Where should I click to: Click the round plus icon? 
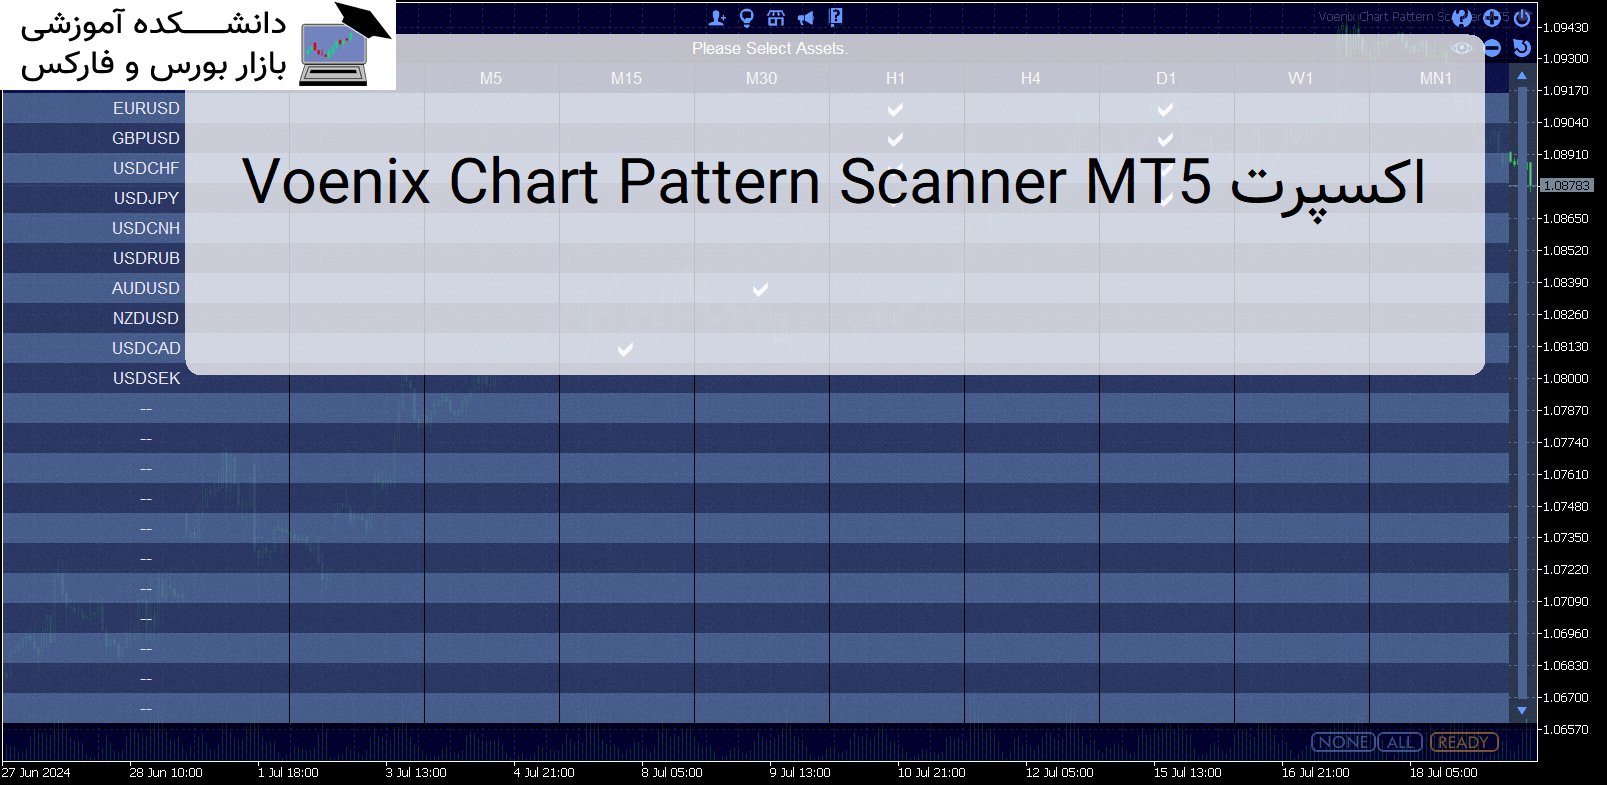(x=1492, y=18)
